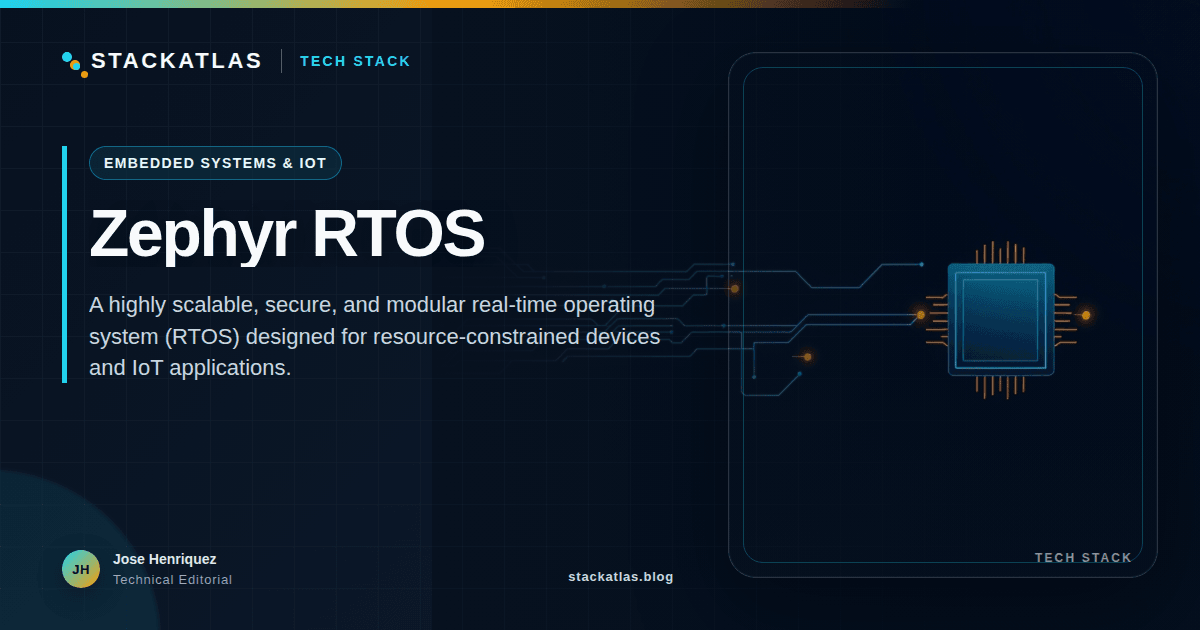Image resolution: width=1200 pixels, height=630 pixels.
Task: Click the author name Jose Henriquez
Action: [165, 559]
